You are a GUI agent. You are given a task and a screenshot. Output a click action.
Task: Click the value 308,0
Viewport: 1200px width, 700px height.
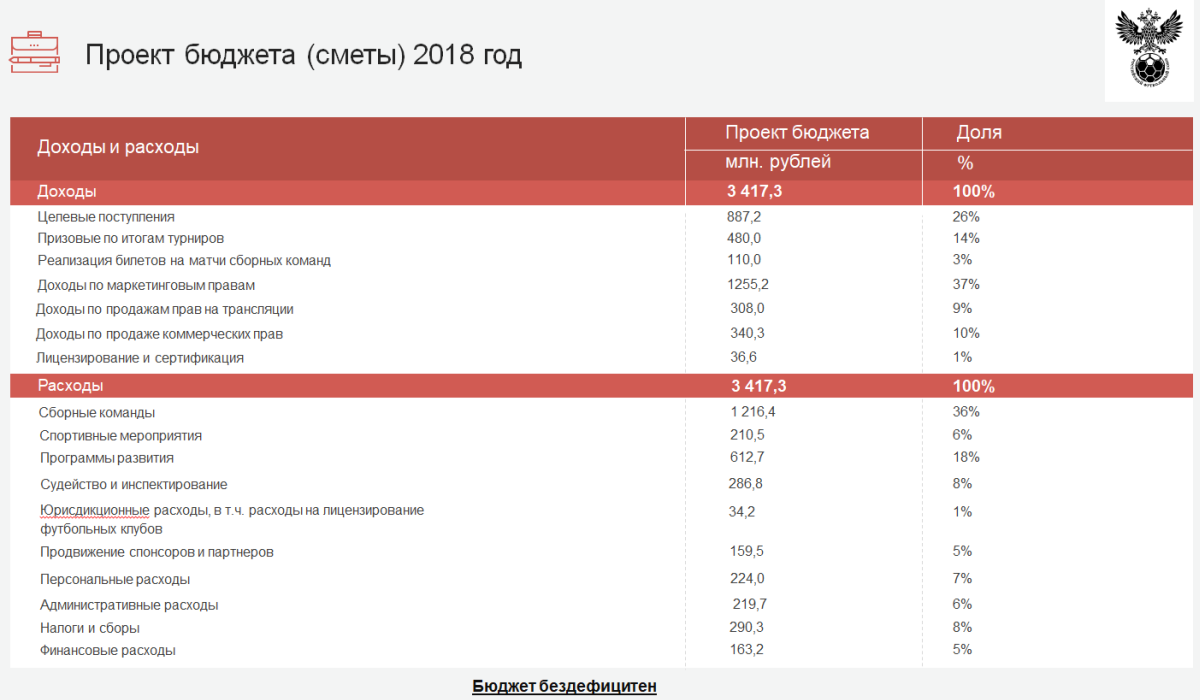(747, 309)
